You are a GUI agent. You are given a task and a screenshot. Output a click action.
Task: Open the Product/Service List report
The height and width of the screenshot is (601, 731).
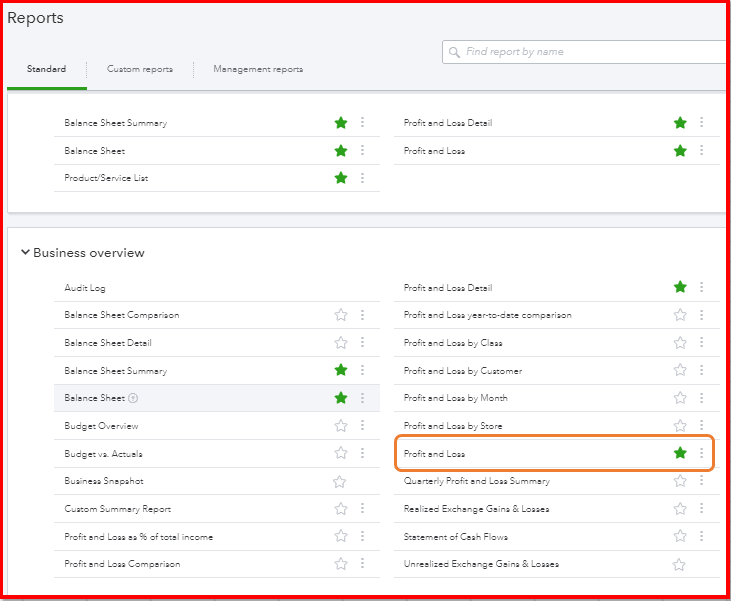pyautogui.click(x=106, y=178)
